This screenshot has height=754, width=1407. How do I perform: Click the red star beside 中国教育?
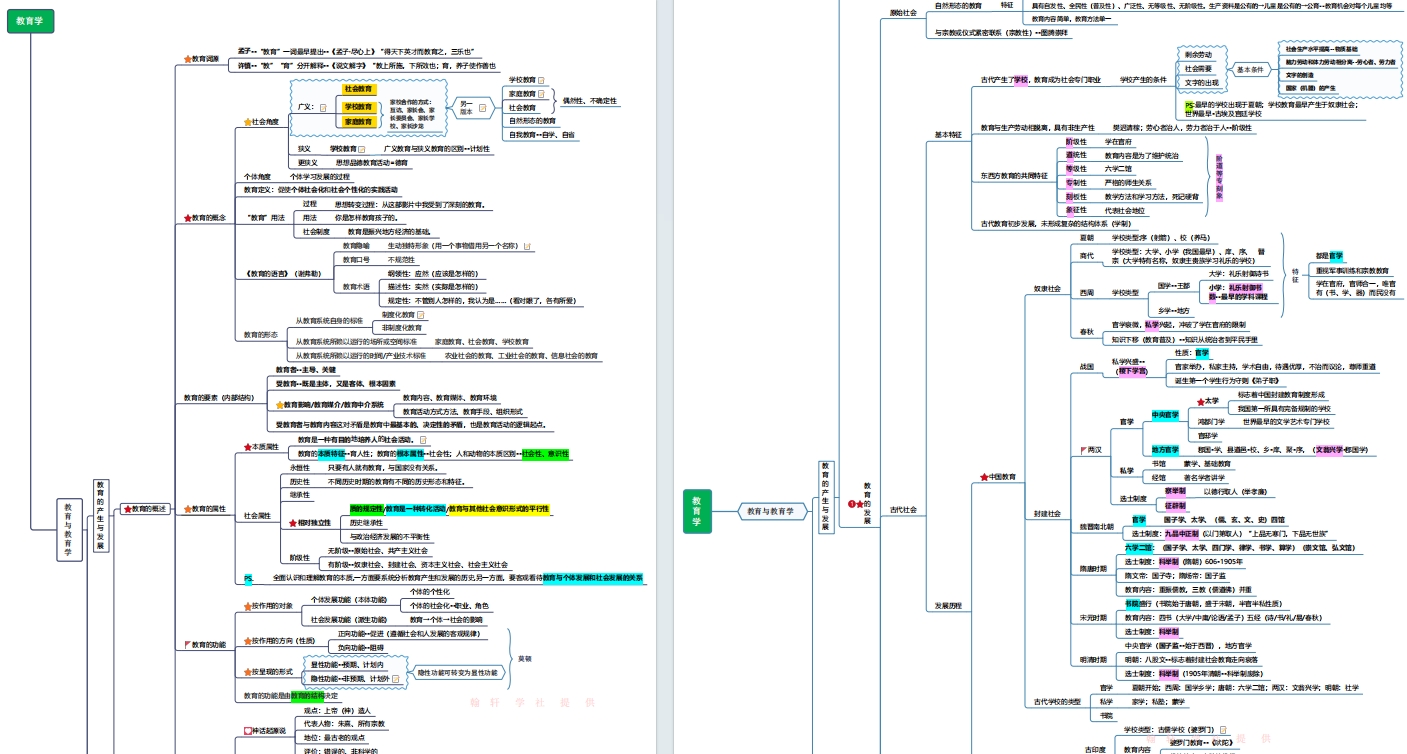(x=982, y=477)
